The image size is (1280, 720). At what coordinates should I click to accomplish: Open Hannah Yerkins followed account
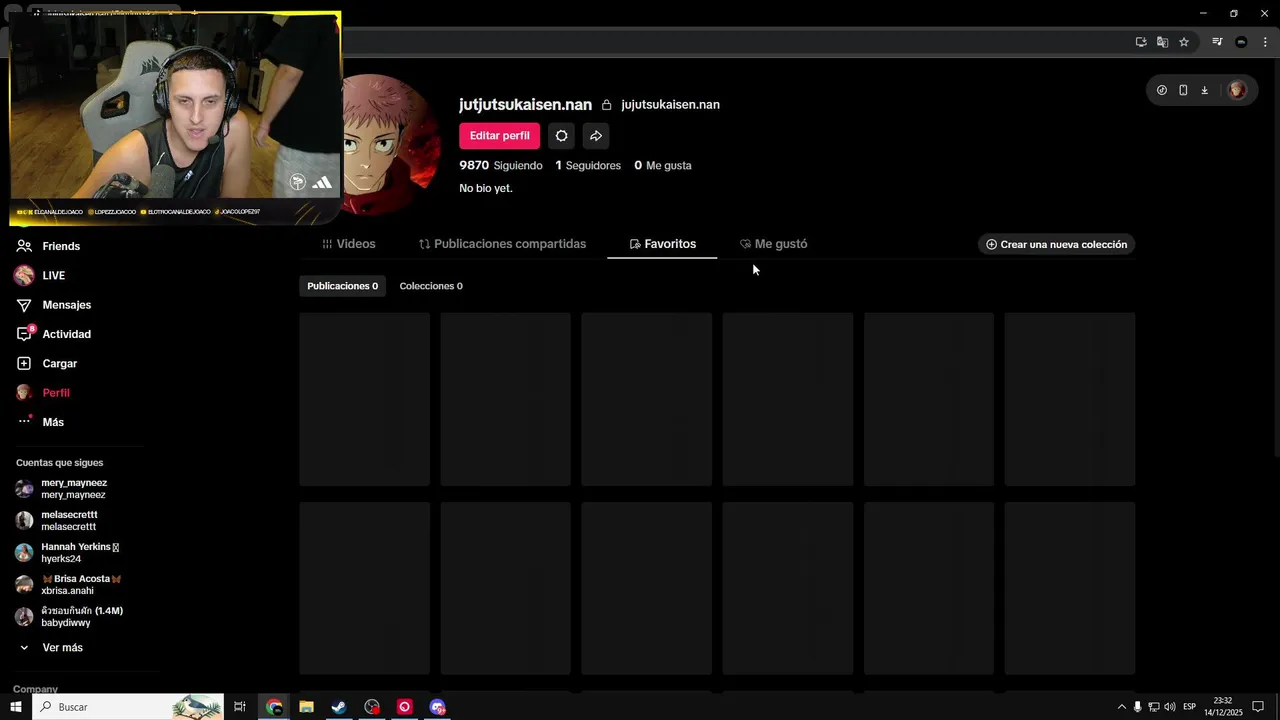click(x=67, y=553)
